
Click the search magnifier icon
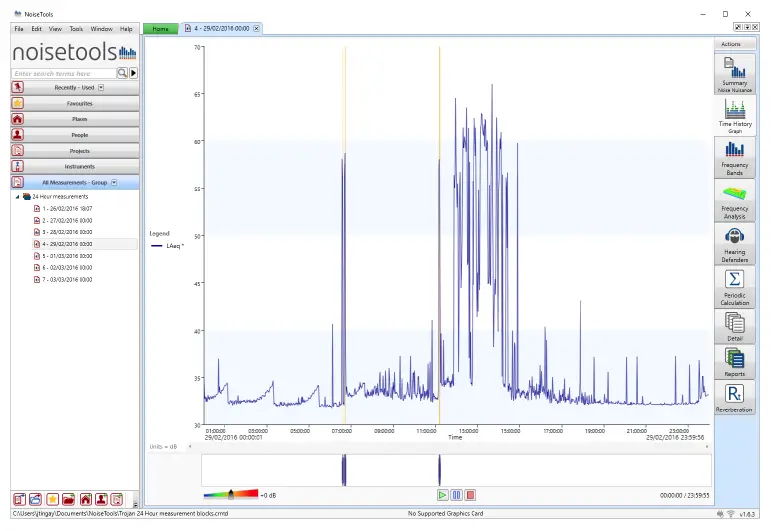coord(122,73)
